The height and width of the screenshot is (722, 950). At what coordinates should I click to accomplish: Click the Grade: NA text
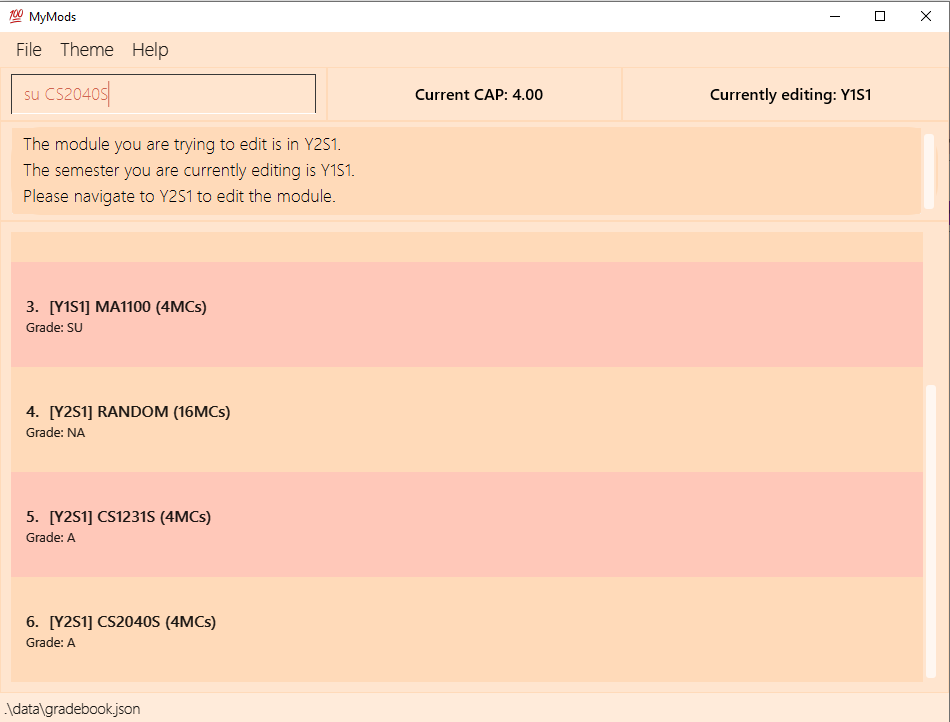click(55, 432)
